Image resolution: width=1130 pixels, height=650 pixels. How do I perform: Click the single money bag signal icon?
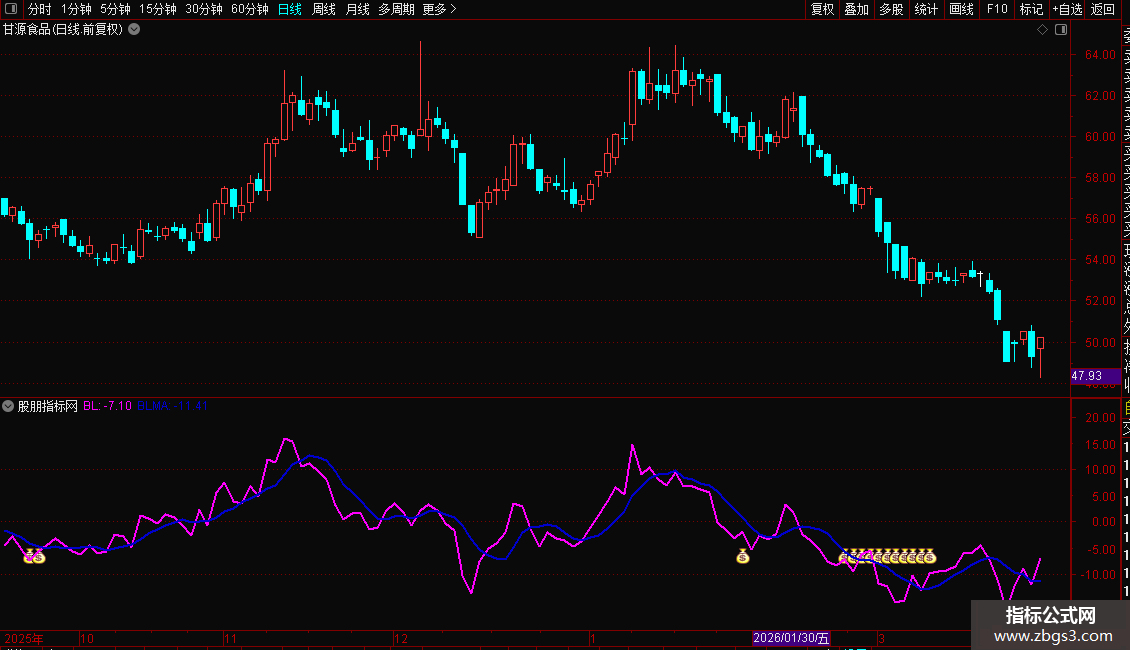743,556
